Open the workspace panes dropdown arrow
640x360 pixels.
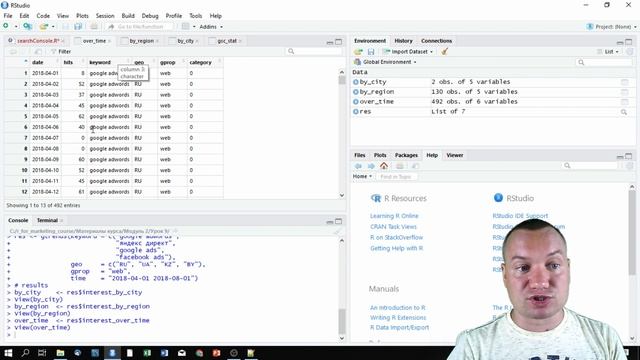pyautogui.click(x=194, y=27)
